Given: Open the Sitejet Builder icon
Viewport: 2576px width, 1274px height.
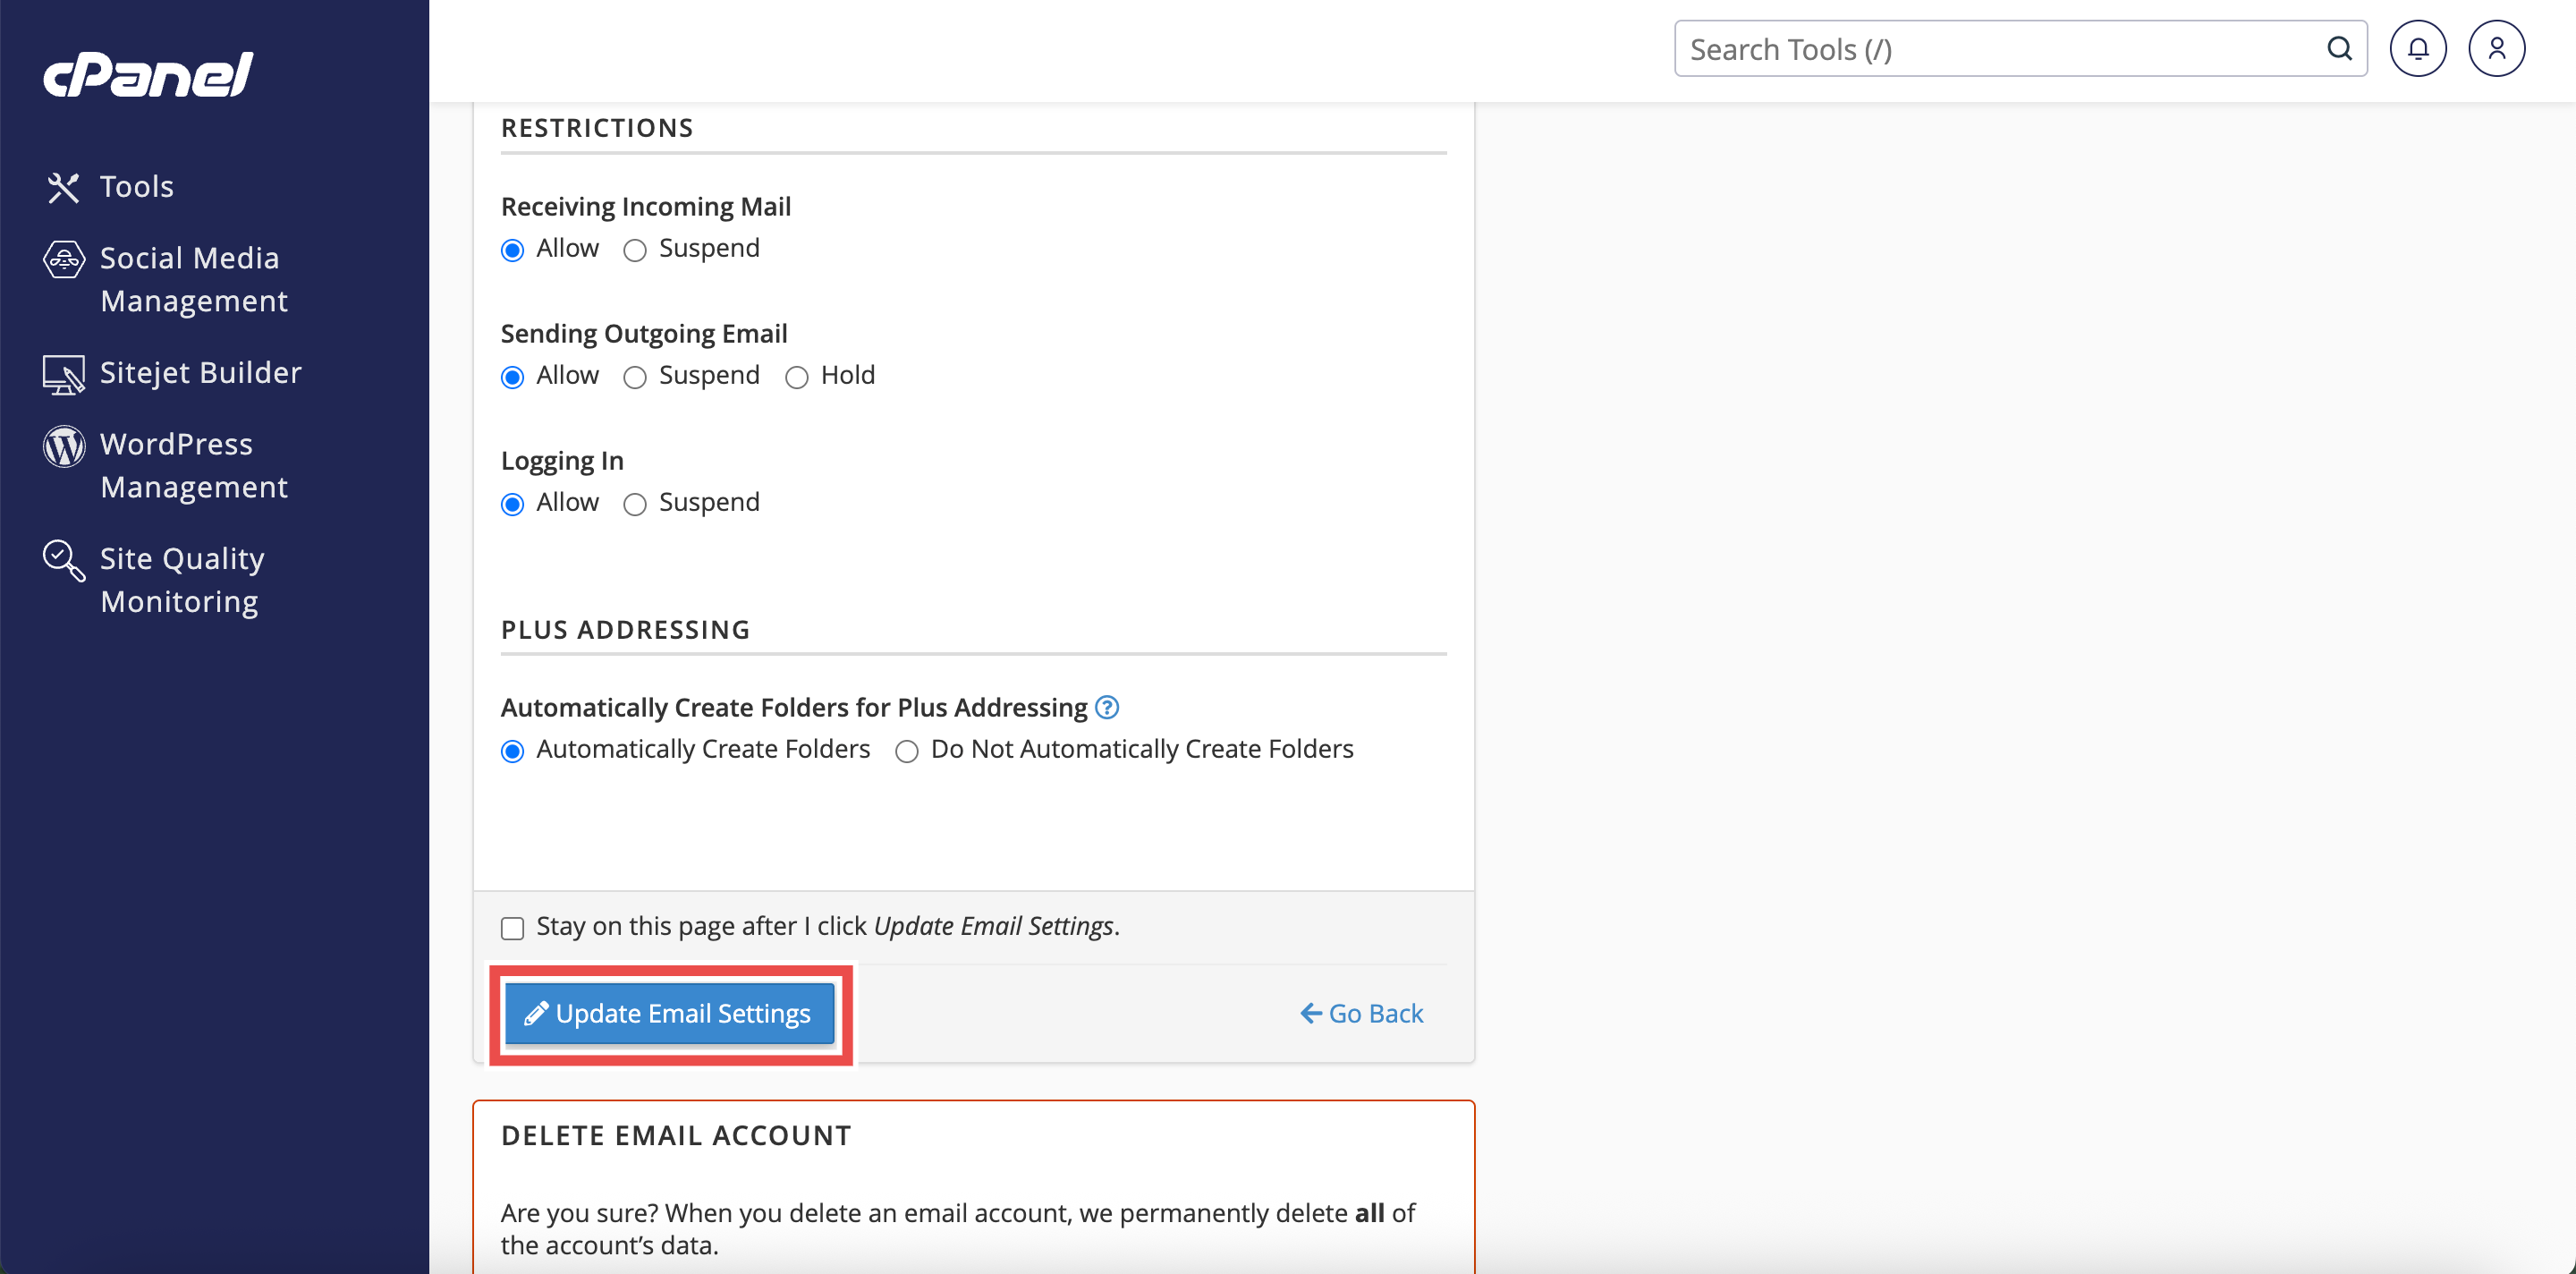Looking at the screenshot, I should coord(64,374).
